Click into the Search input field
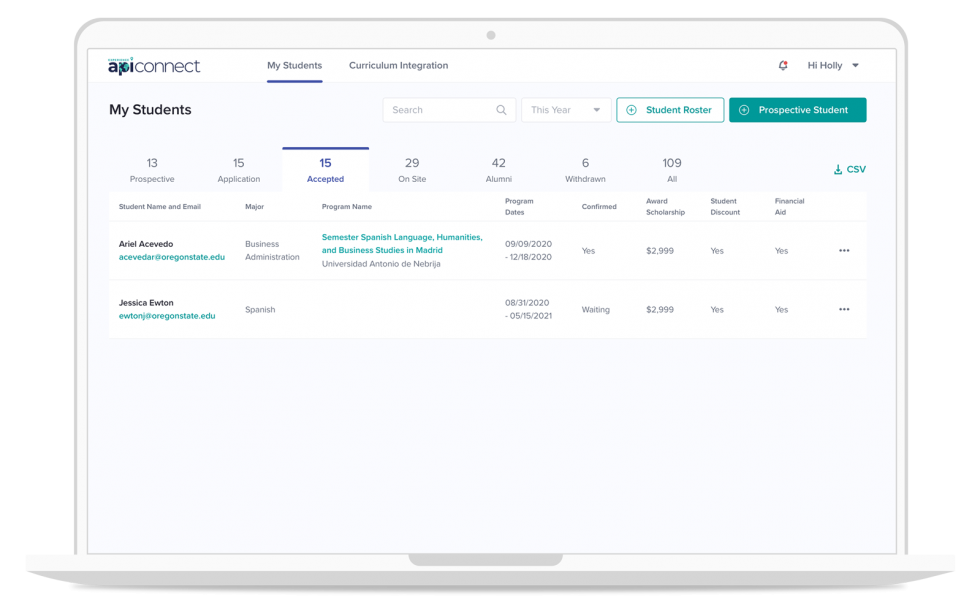 click(438, 110)
